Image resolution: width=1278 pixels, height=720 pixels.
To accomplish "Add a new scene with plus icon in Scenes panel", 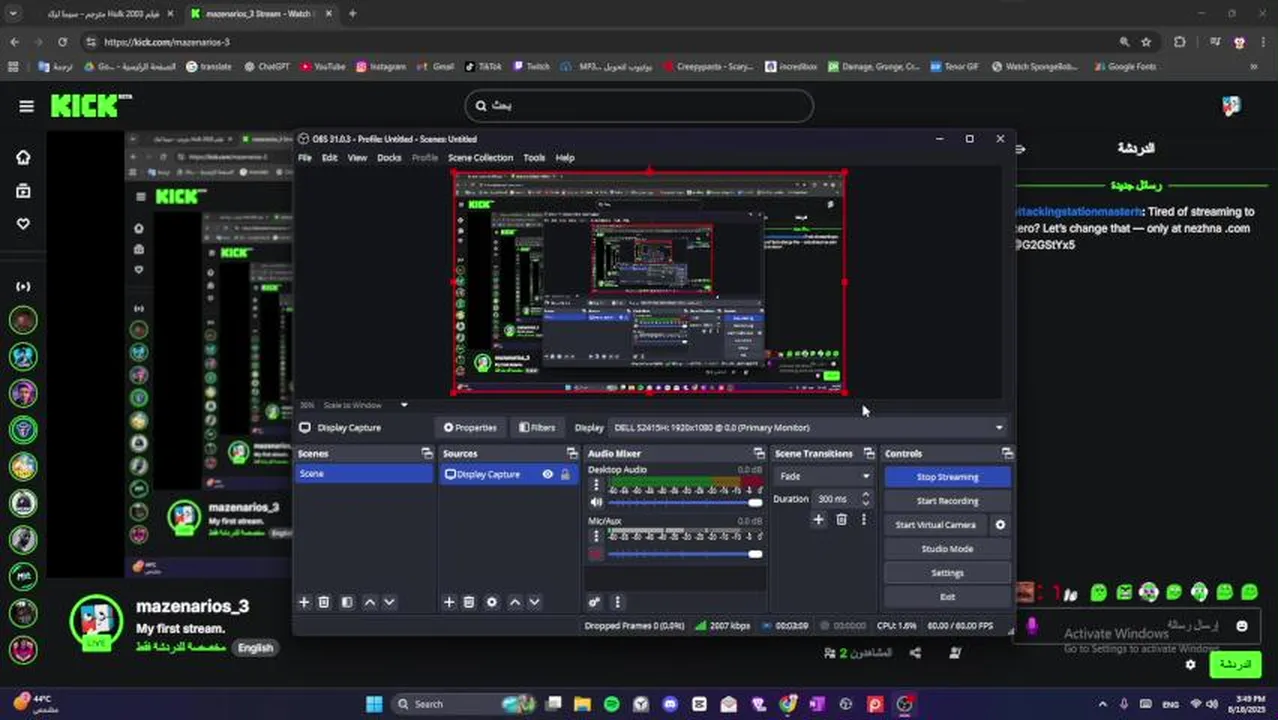I will [x=304, y=602].
